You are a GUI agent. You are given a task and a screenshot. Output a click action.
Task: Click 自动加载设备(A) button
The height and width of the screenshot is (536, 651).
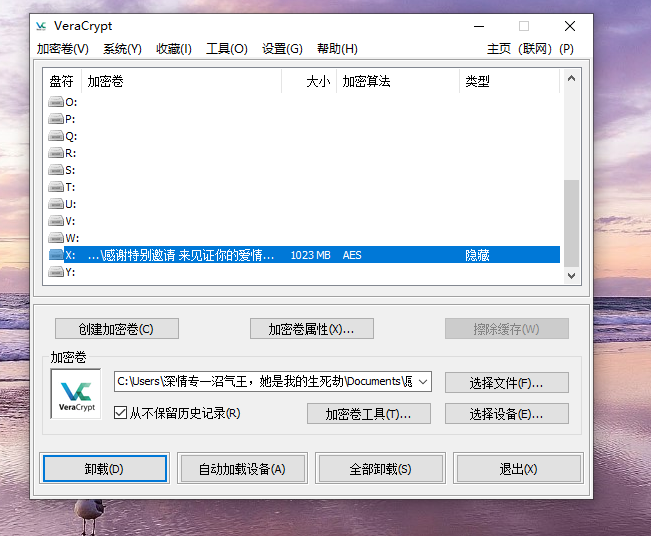coord(242,468)
